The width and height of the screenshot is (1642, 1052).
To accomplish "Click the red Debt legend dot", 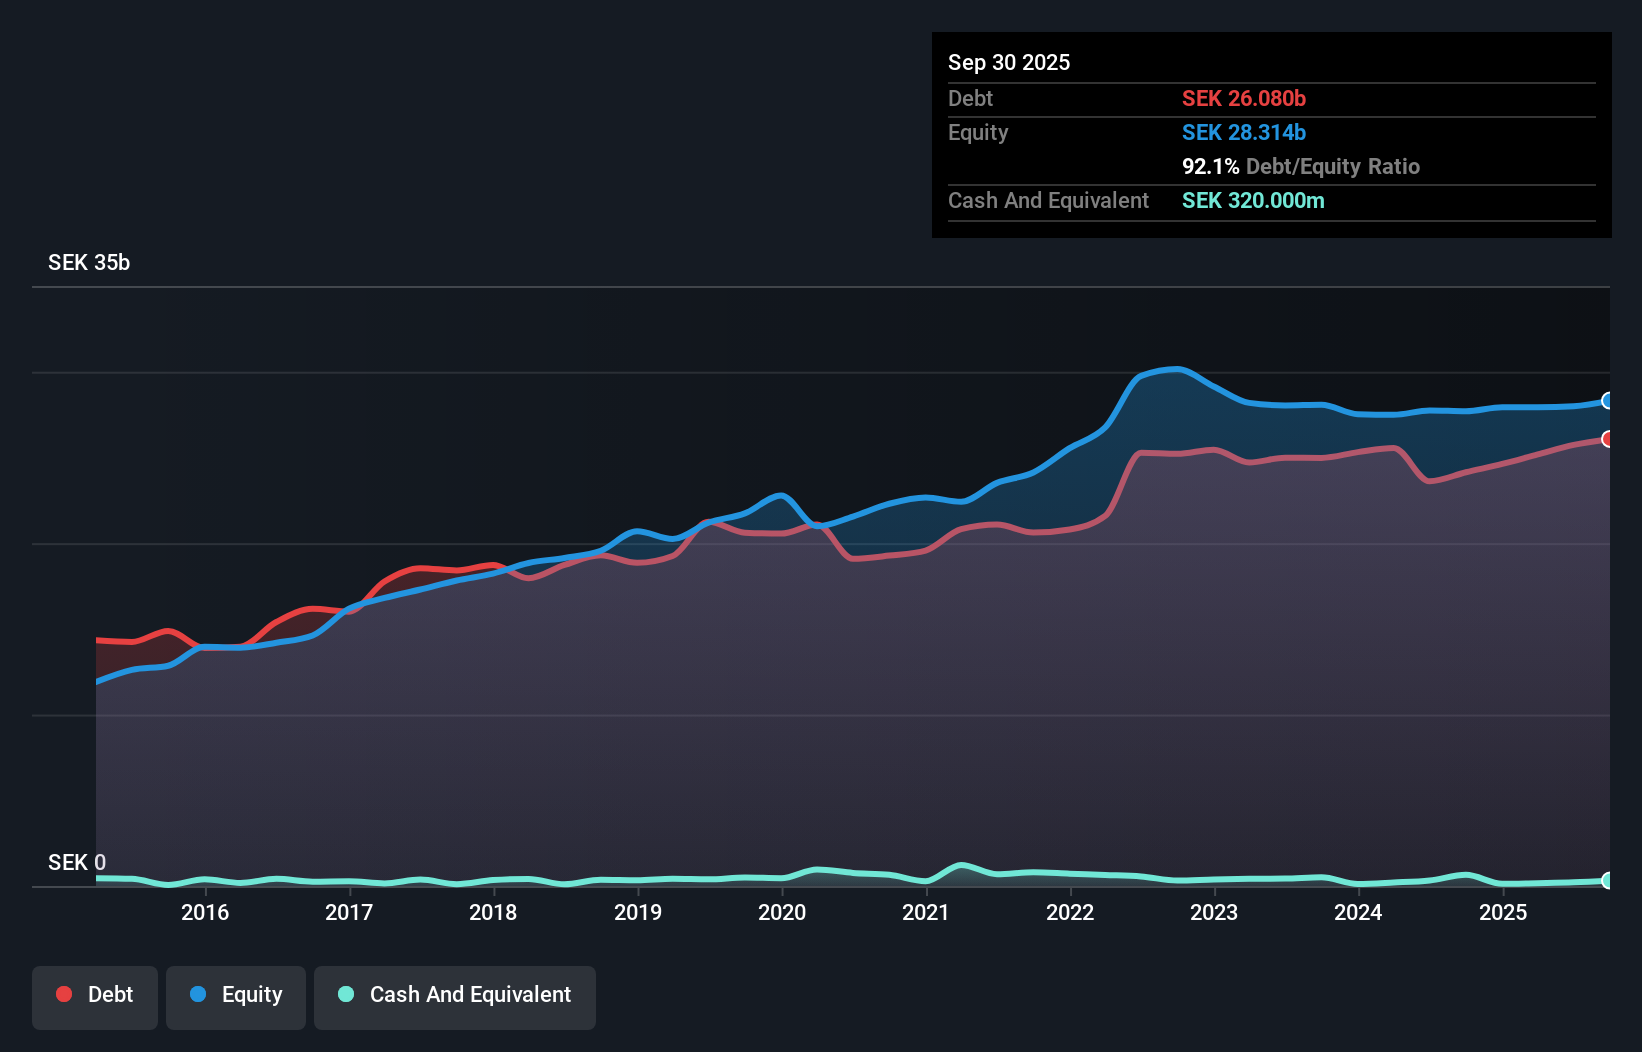I will click(64, 994).
